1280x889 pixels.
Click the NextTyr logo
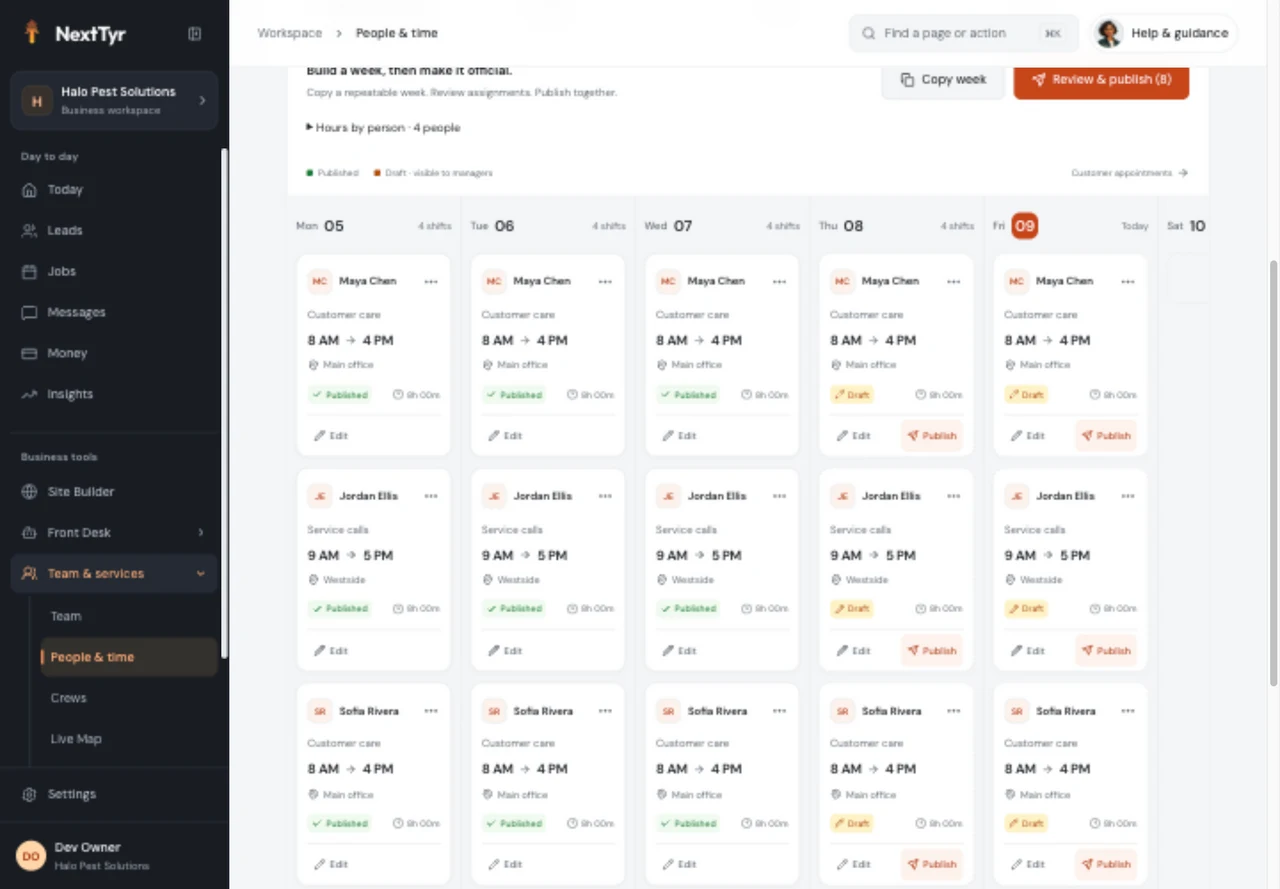click(x=75, y=34)
